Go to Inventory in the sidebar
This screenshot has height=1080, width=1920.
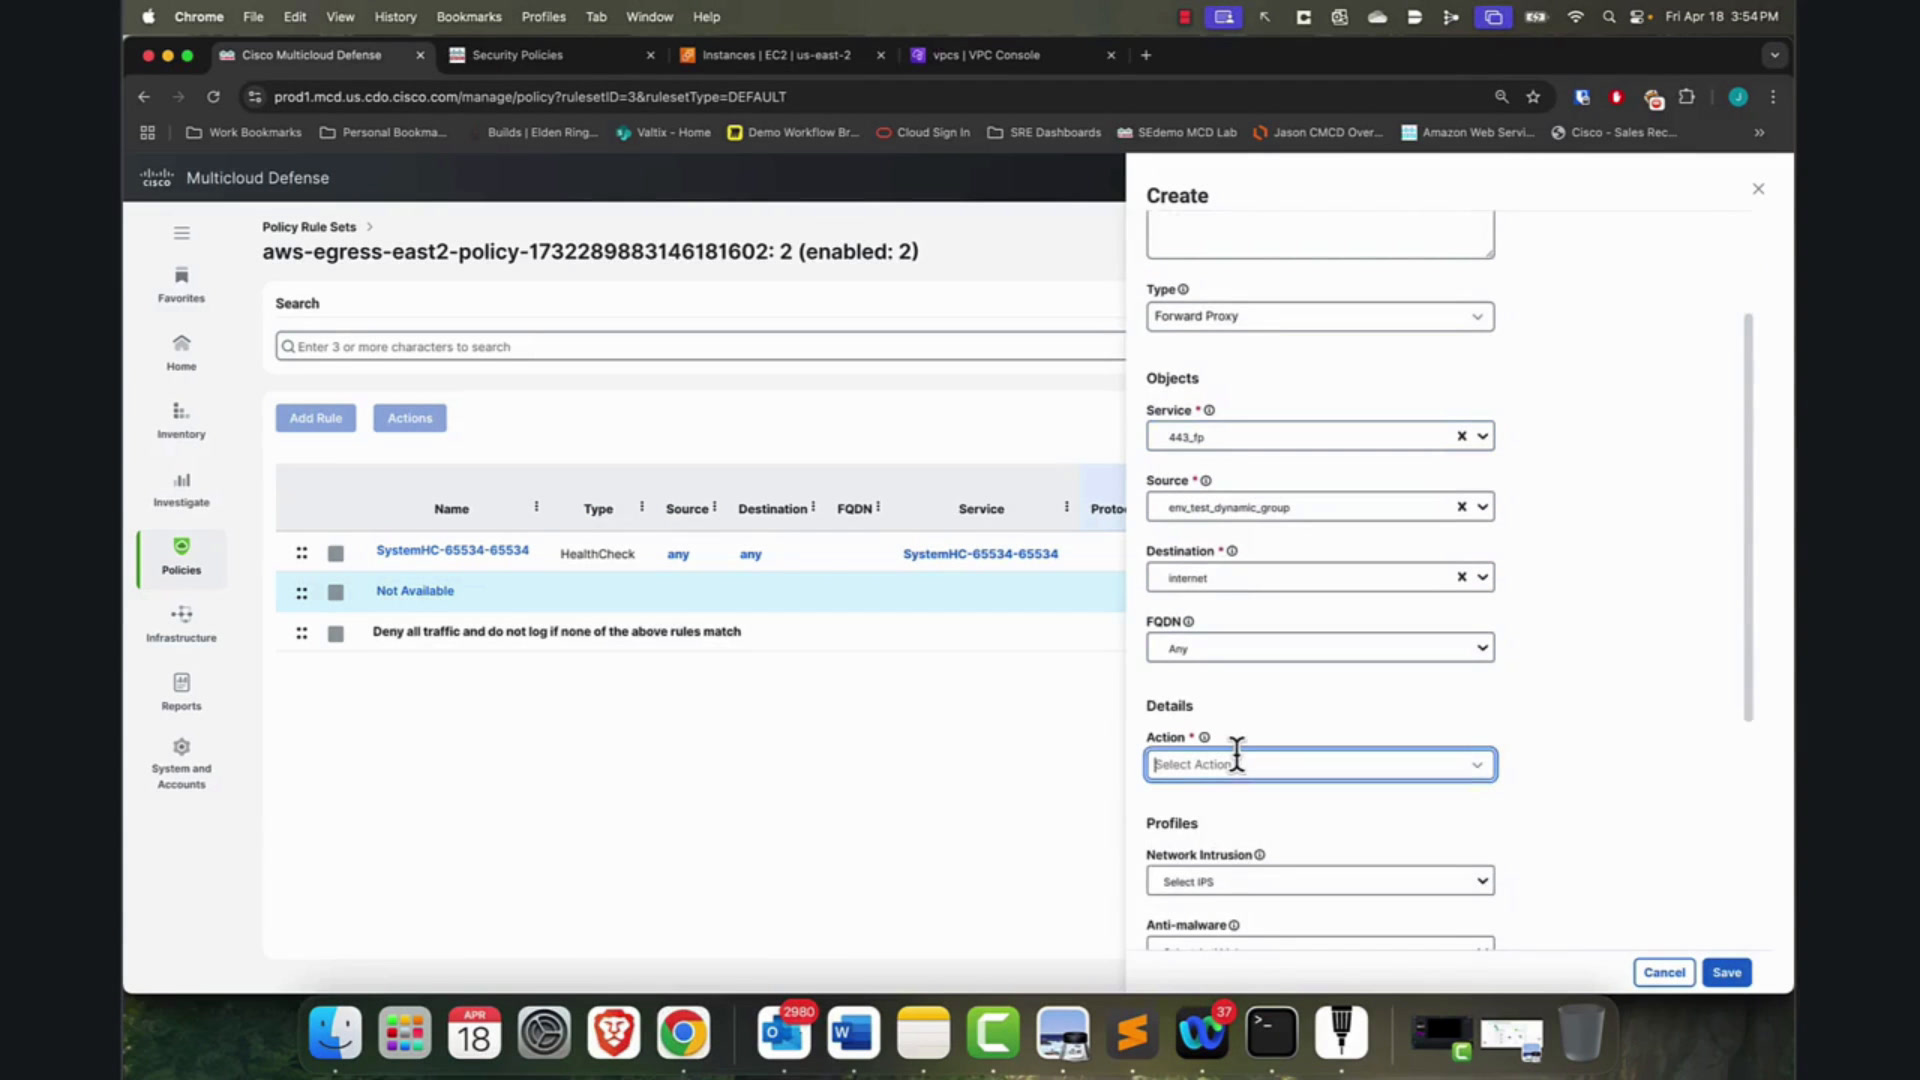point(181,421)
